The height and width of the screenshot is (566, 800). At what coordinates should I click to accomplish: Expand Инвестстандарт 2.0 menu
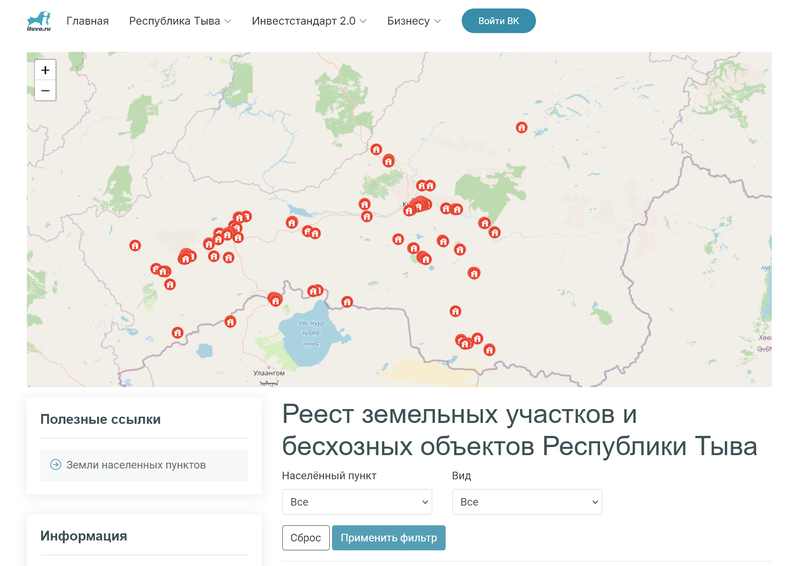coord(309,21)
